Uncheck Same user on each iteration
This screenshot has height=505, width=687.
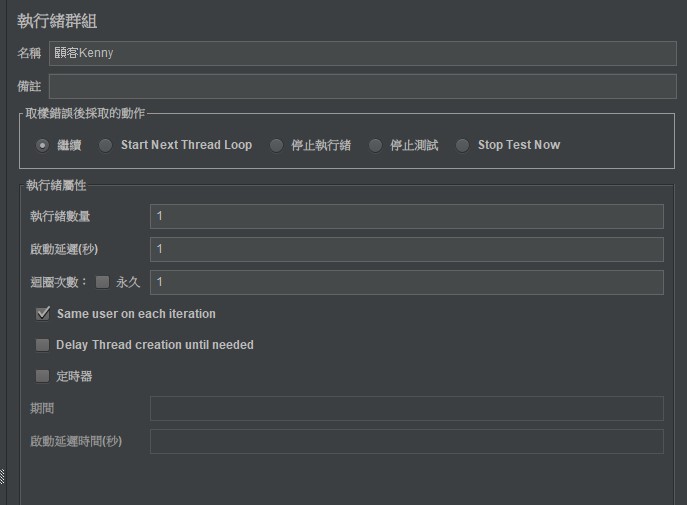pos(43,314)
